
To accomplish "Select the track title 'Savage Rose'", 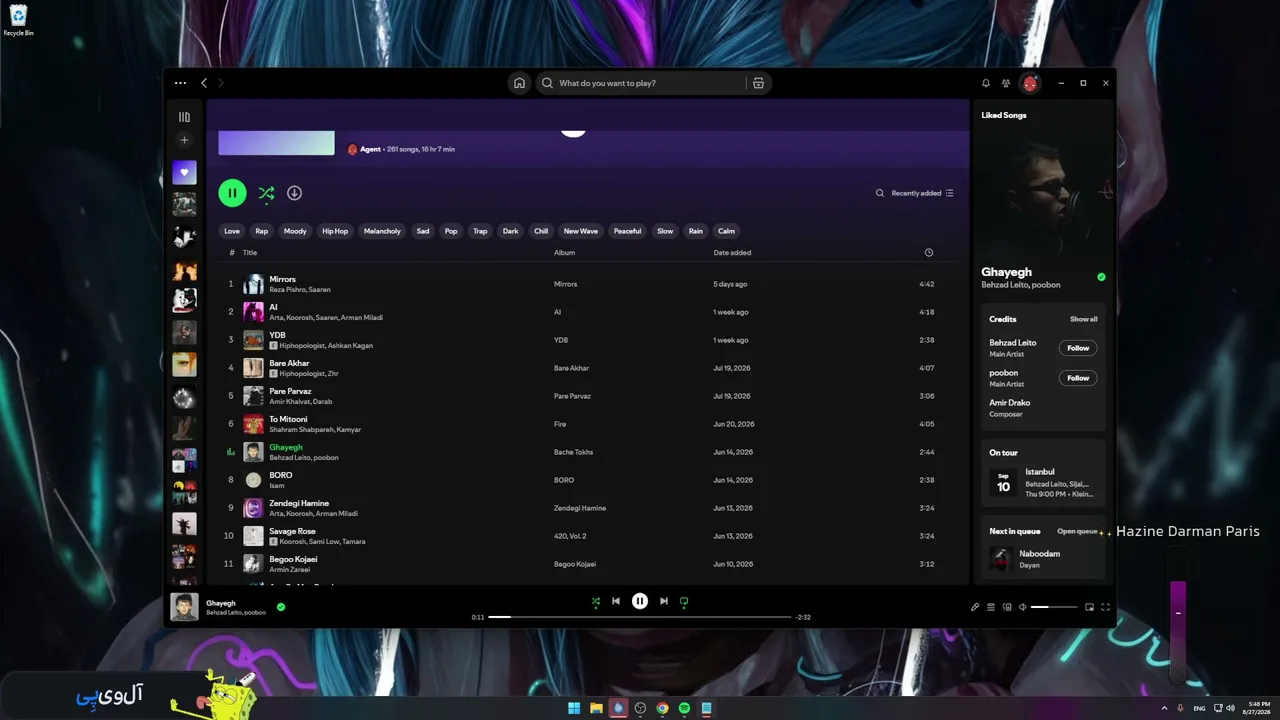I will point(292,531).
